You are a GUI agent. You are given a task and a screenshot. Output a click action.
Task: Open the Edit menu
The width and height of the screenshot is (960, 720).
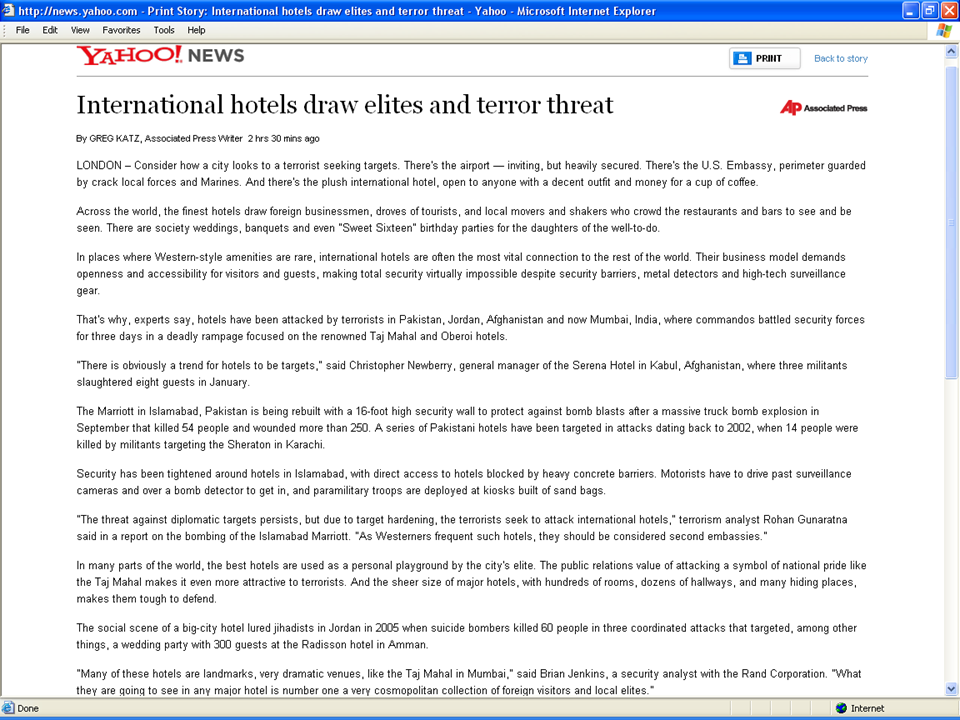tap(50, 30)
